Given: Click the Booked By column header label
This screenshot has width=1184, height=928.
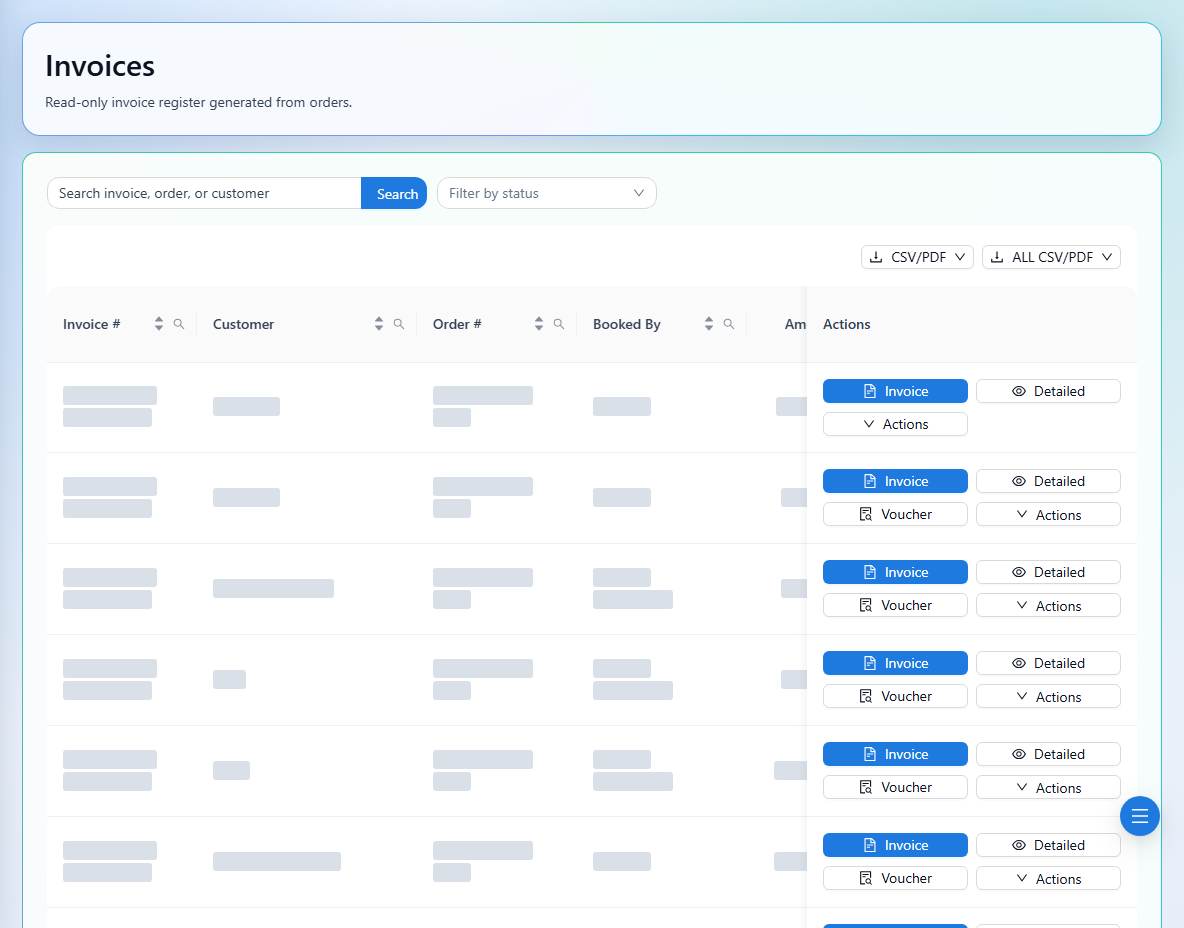Looking at the screenshot, I should click(627, 324).
